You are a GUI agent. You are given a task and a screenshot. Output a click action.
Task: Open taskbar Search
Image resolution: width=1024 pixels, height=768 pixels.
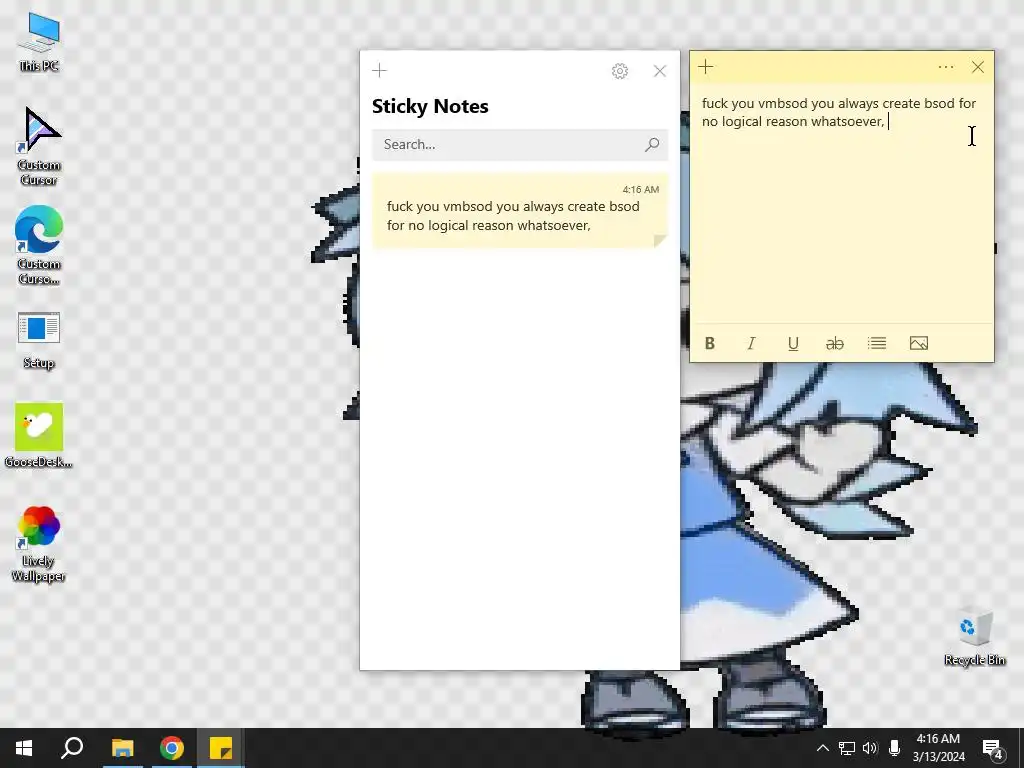tap(72, 748)
